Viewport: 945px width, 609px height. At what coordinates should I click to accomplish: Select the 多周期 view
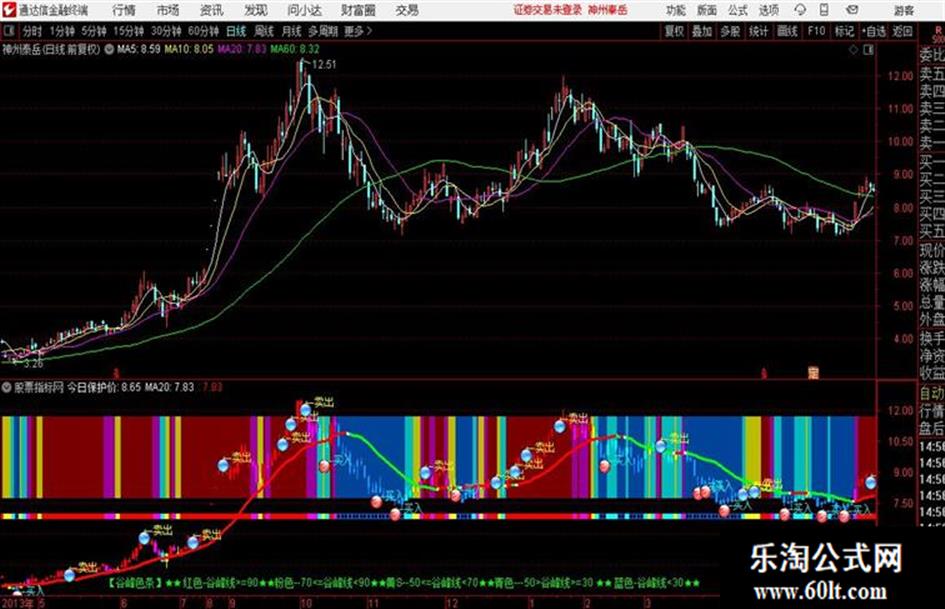323,31
